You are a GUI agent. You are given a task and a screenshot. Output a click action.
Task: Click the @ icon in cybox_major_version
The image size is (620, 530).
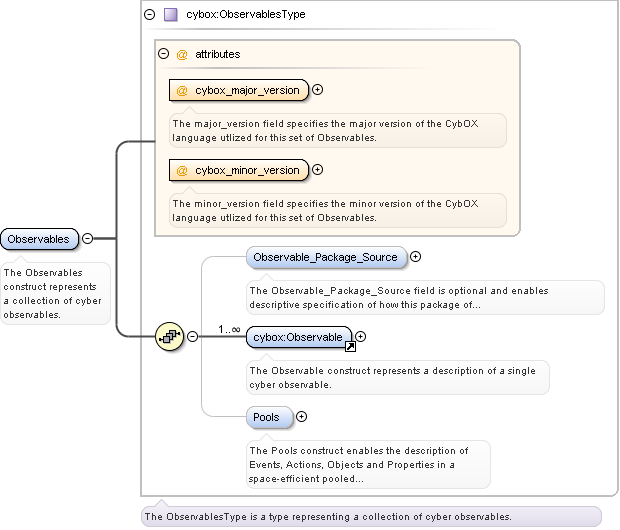click(182, 90)
